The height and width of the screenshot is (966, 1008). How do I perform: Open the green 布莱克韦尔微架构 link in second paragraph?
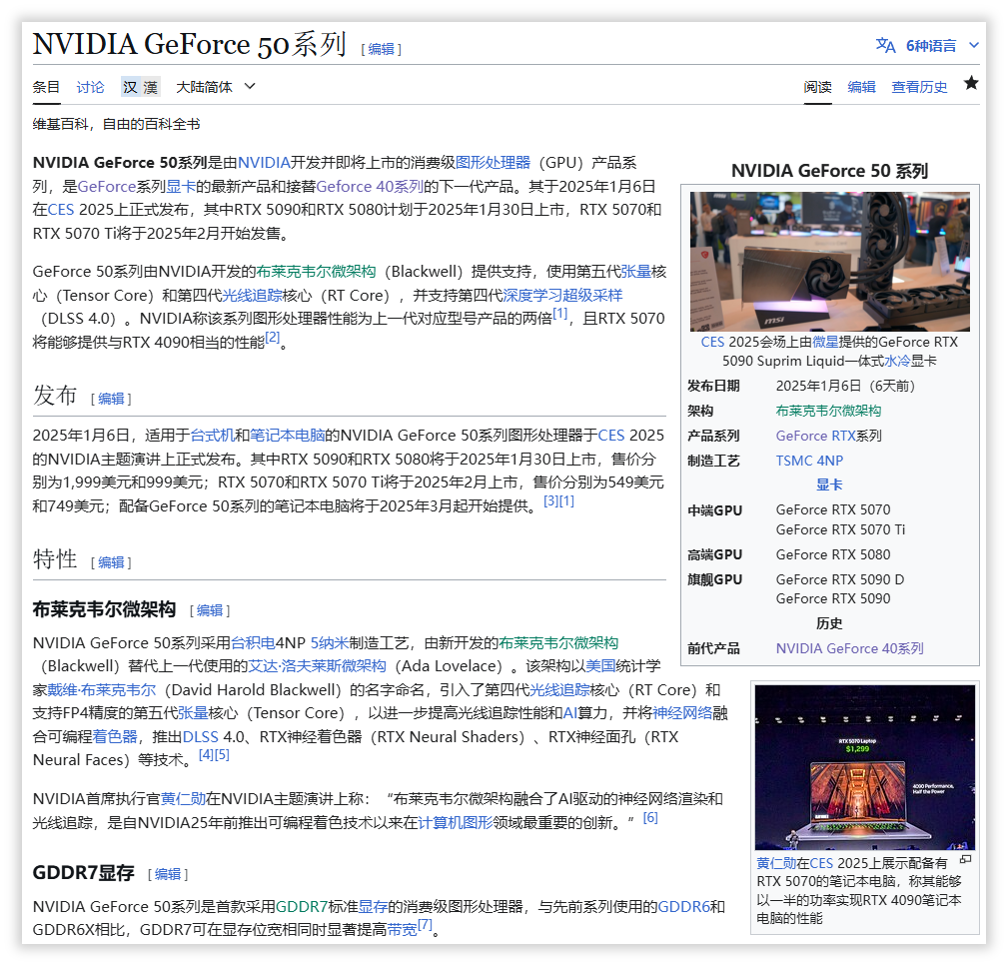coord(316,271)
